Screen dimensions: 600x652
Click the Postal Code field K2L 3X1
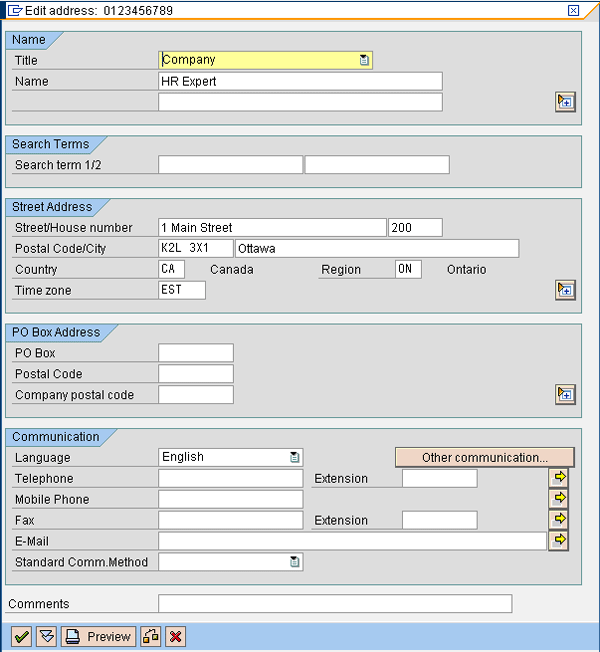(196, 248)
